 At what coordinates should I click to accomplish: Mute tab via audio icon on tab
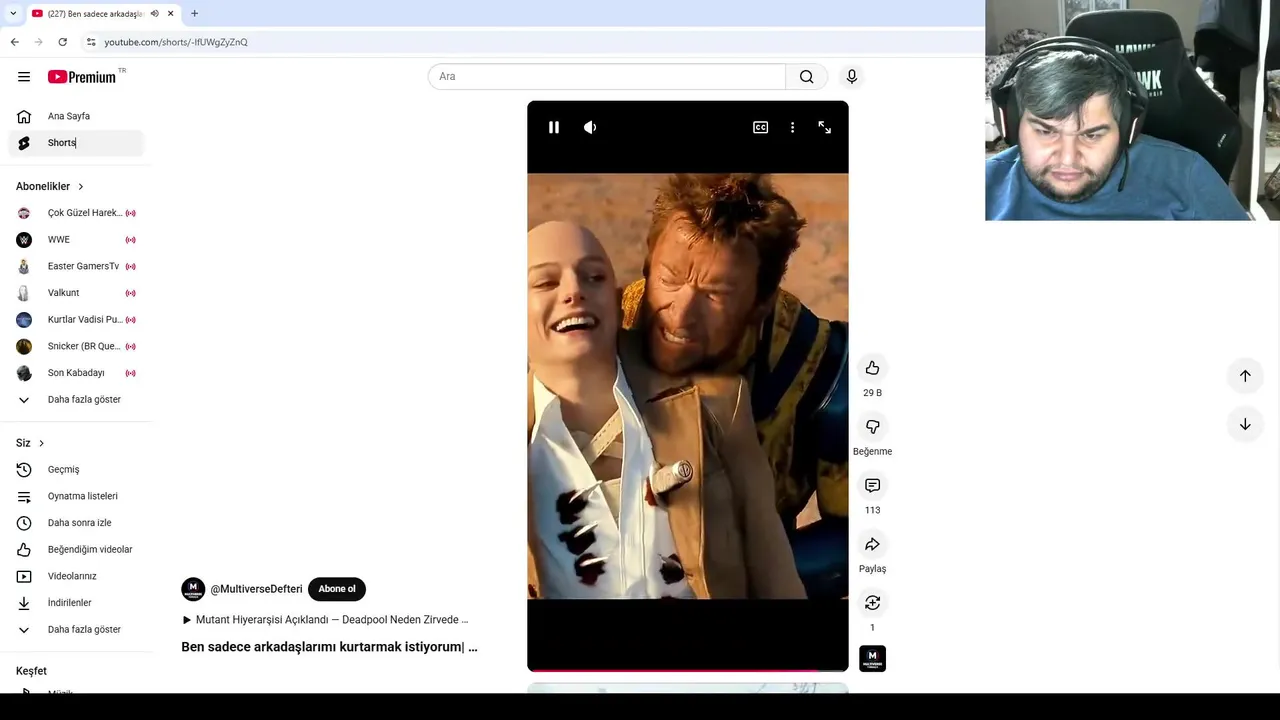154,13
